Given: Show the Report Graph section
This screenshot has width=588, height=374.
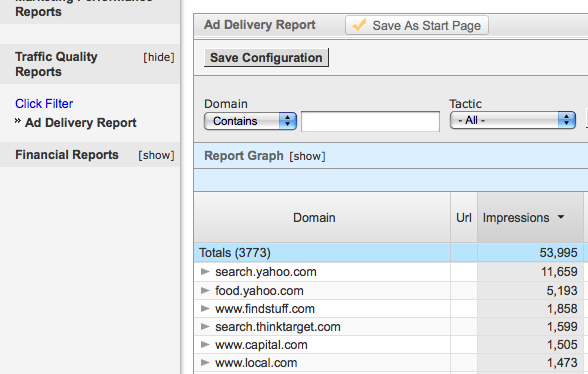Looking at the screenshot, I should coord(307,156).
